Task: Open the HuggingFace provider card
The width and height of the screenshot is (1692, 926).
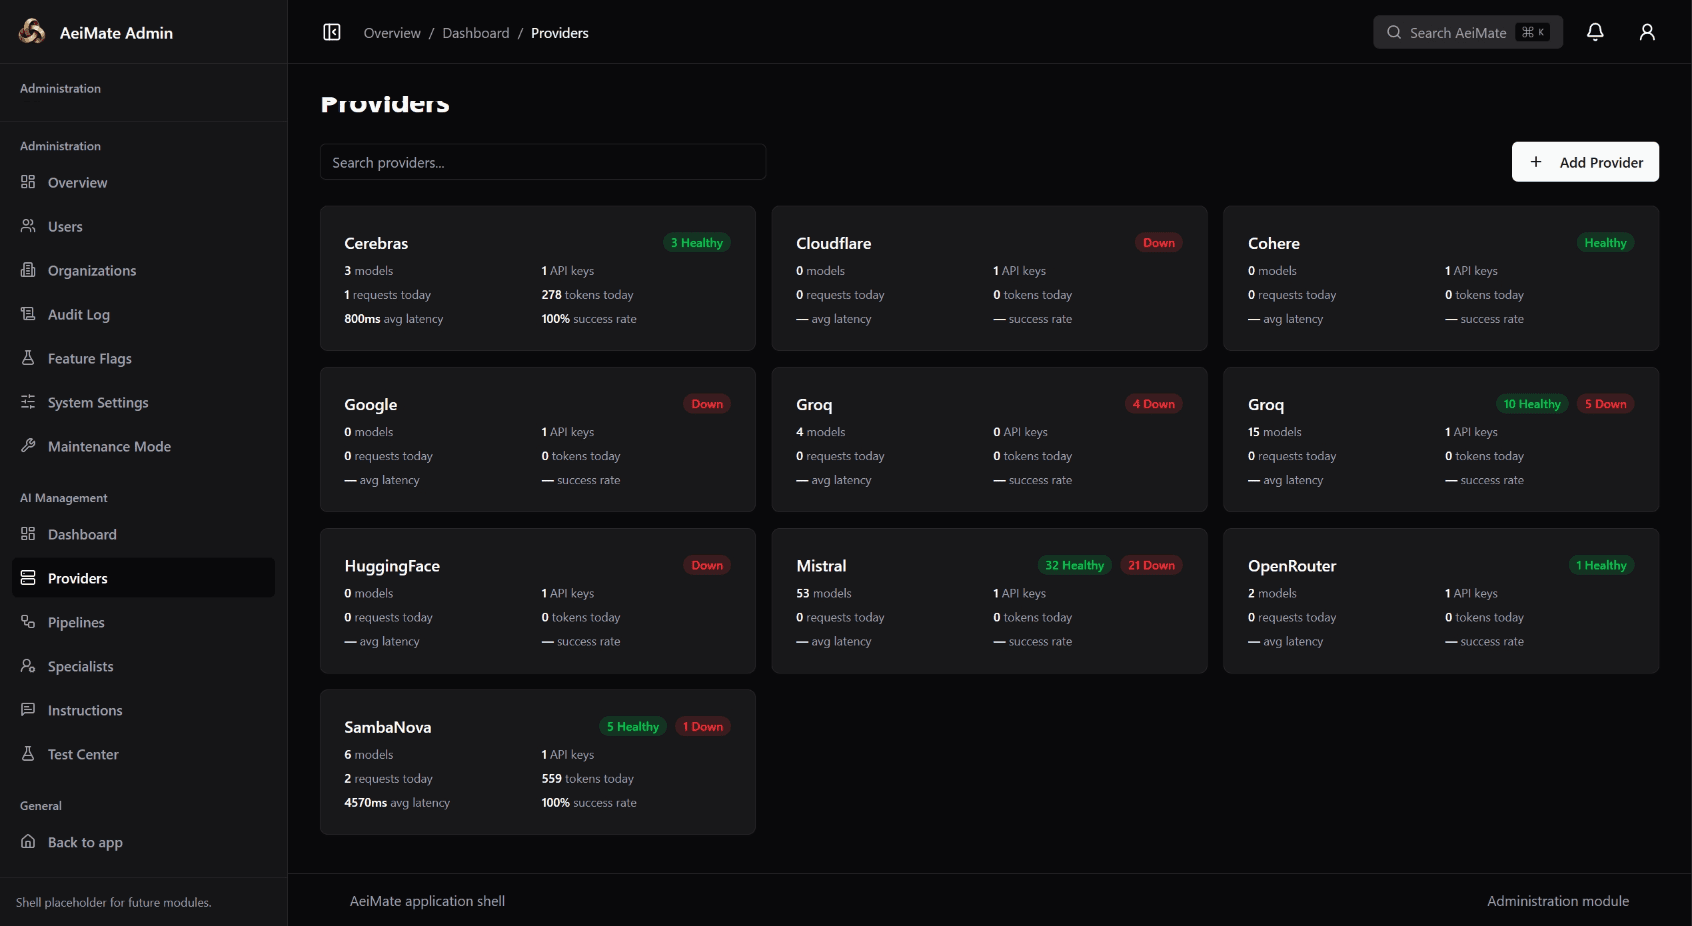Action: [x=538, y=601]
